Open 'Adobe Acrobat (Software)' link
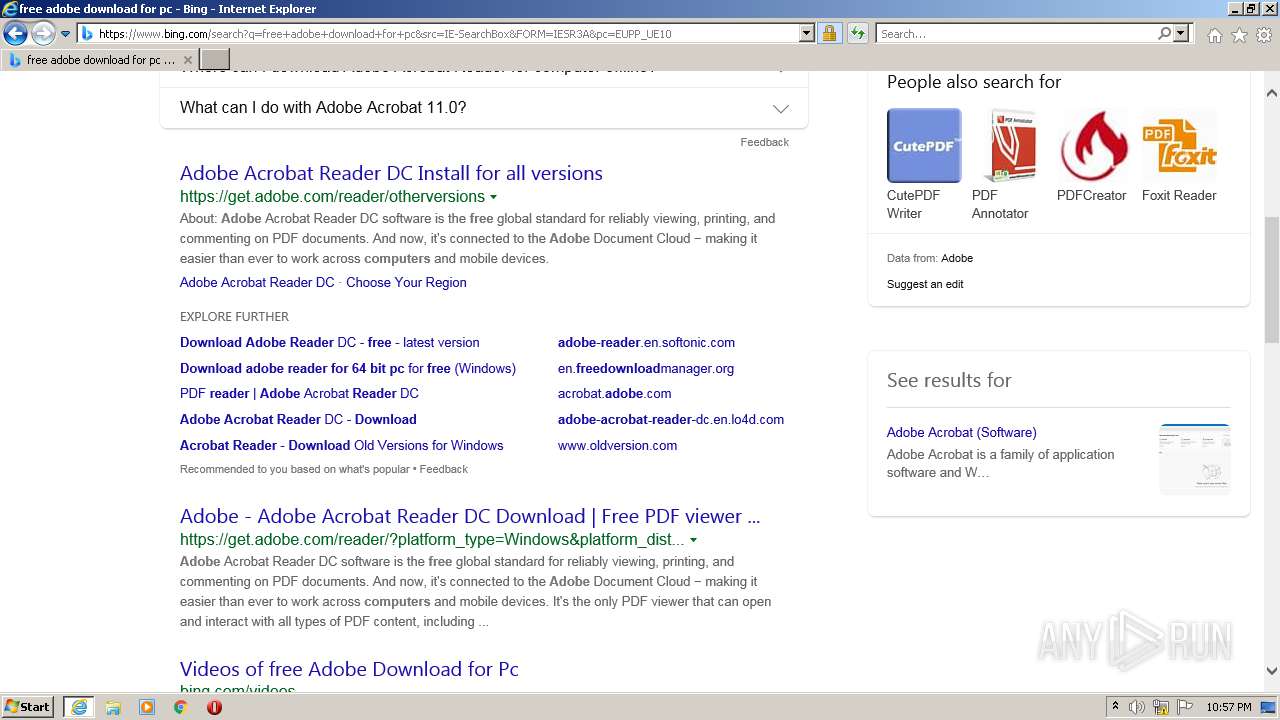1280x720 pixels. pyautogui.click(x=961, y=432)
